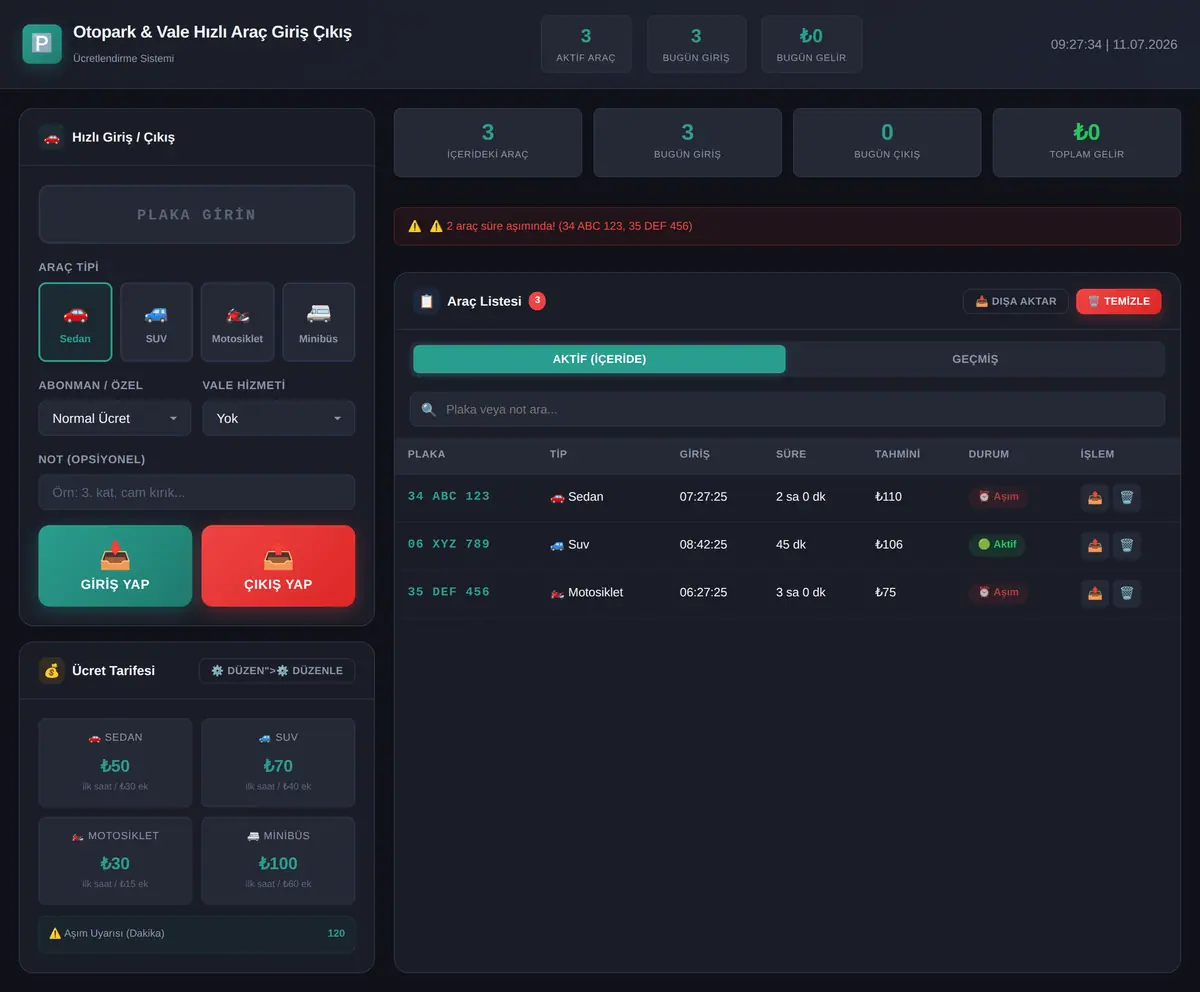Focus the Plaka Girin input field
This screenshot has width=1200, height=992.
(x=197, y=214)
